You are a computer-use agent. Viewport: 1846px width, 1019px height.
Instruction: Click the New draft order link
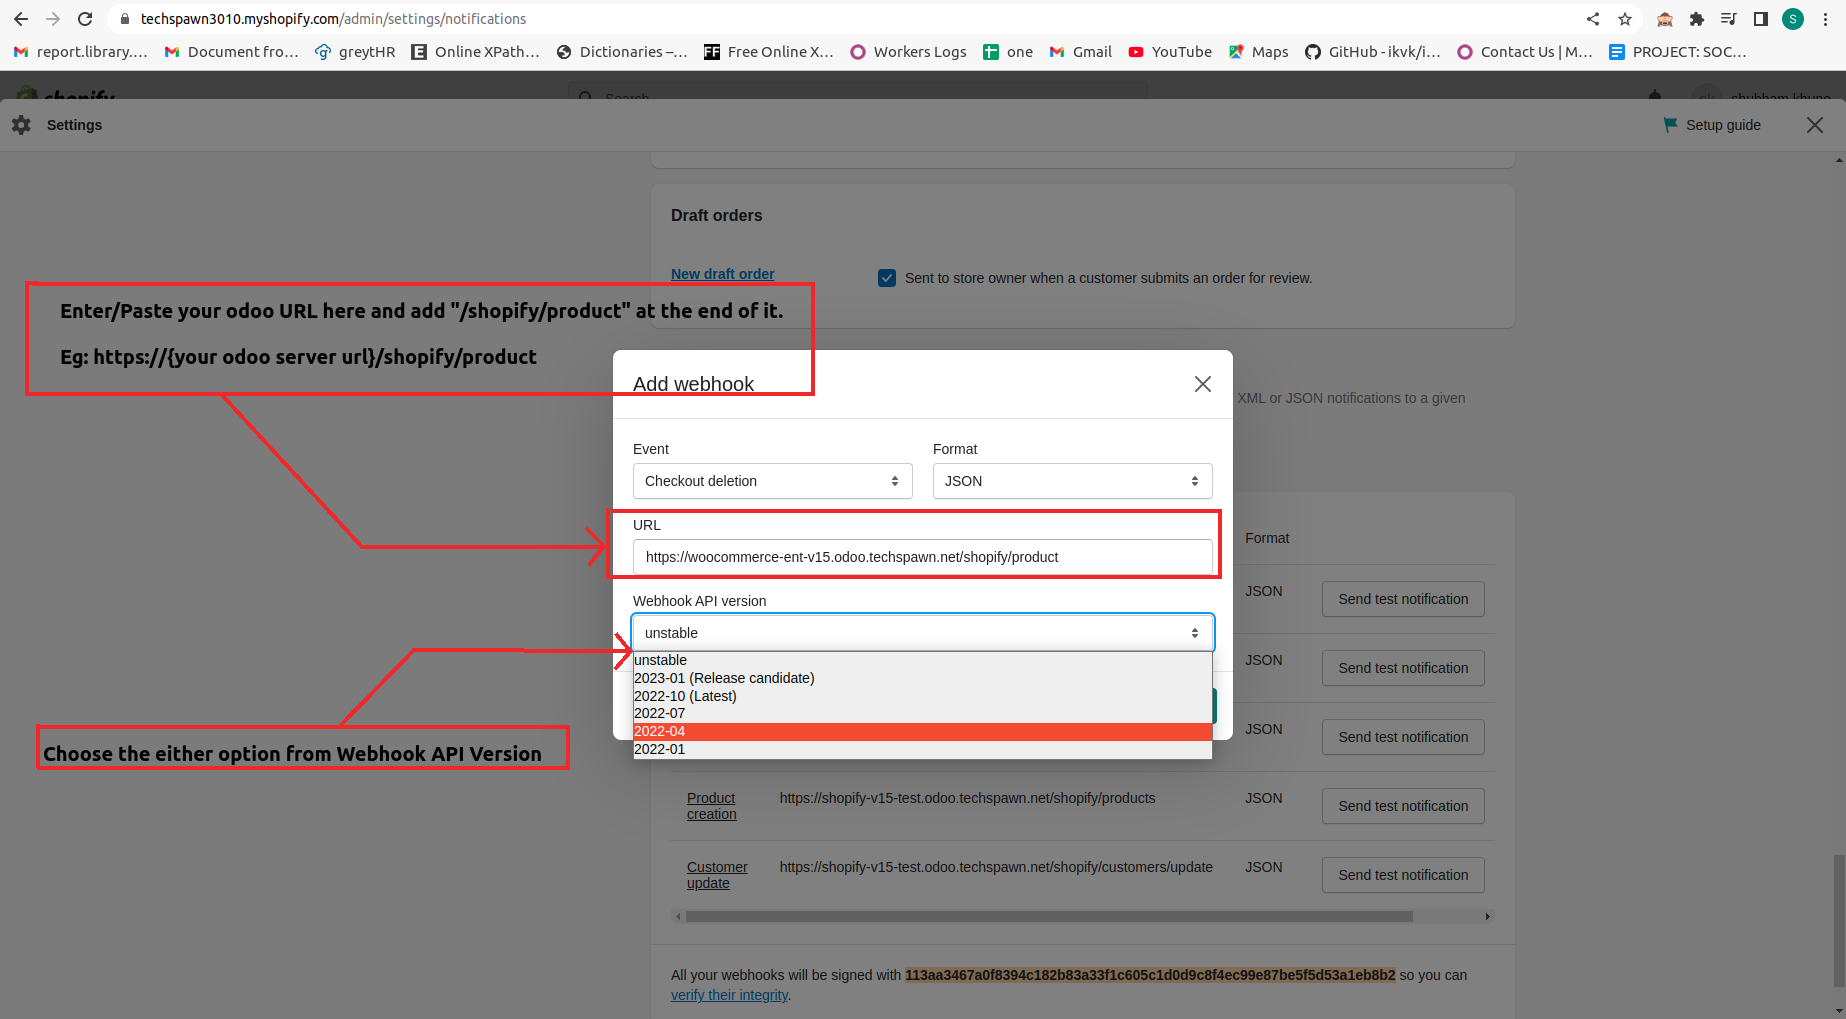[x=722, y=273]
